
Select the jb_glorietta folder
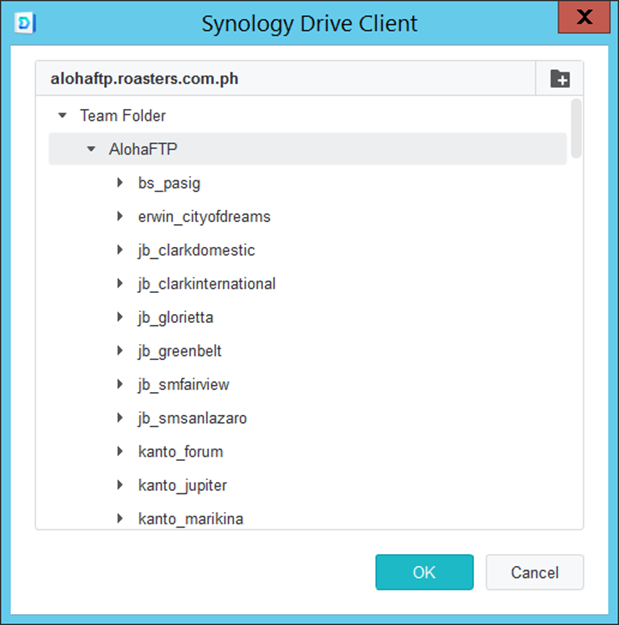[x=175, y=318]
